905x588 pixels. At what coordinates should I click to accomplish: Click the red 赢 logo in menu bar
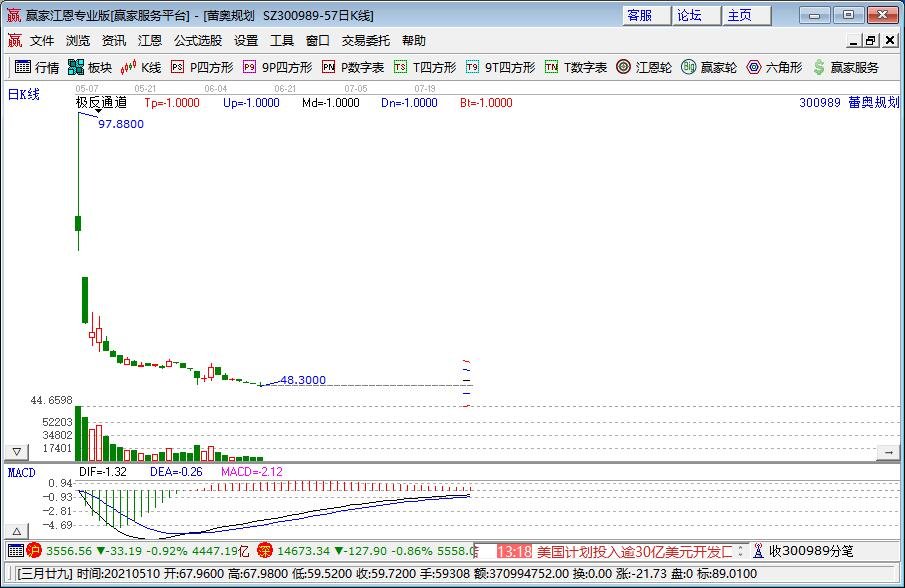click(14, 40)
